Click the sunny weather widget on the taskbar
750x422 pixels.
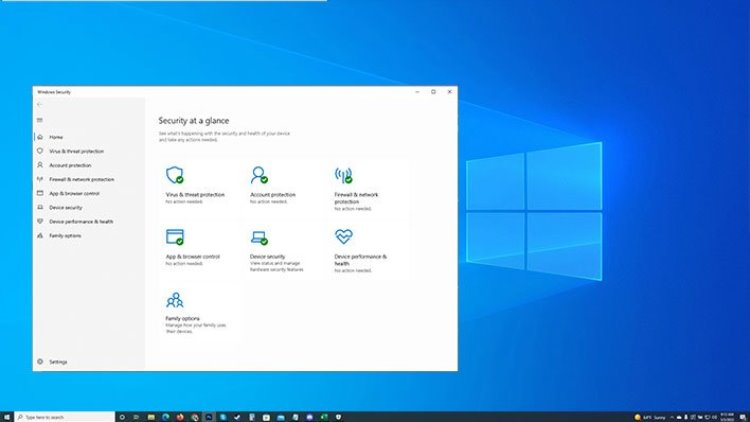(x=650, y=418)
